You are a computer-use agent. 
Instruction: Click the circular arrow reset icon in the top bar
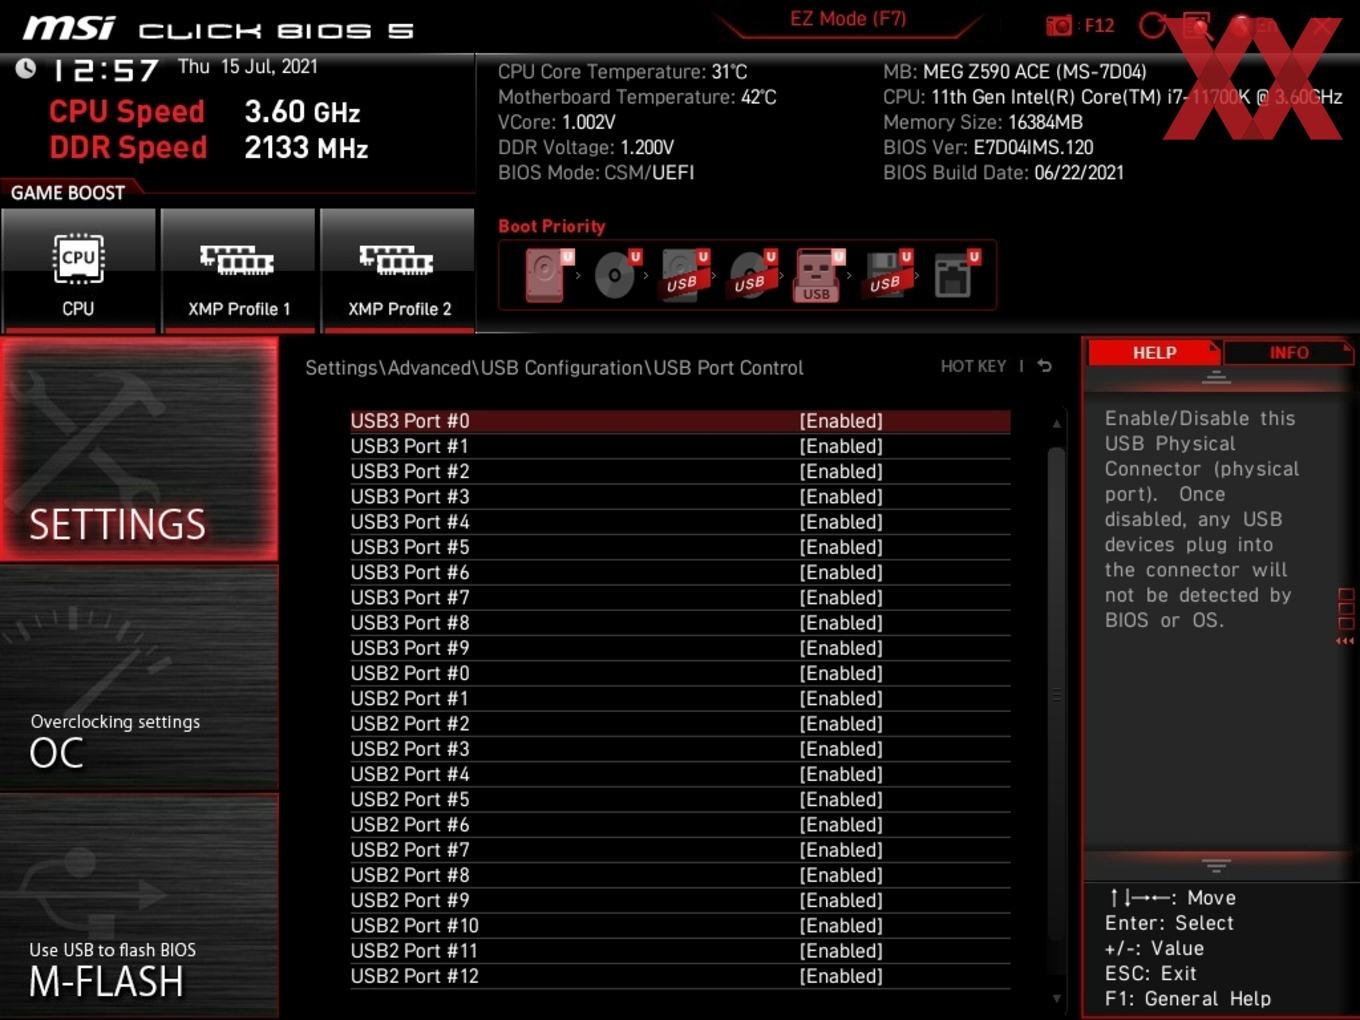1152,25
